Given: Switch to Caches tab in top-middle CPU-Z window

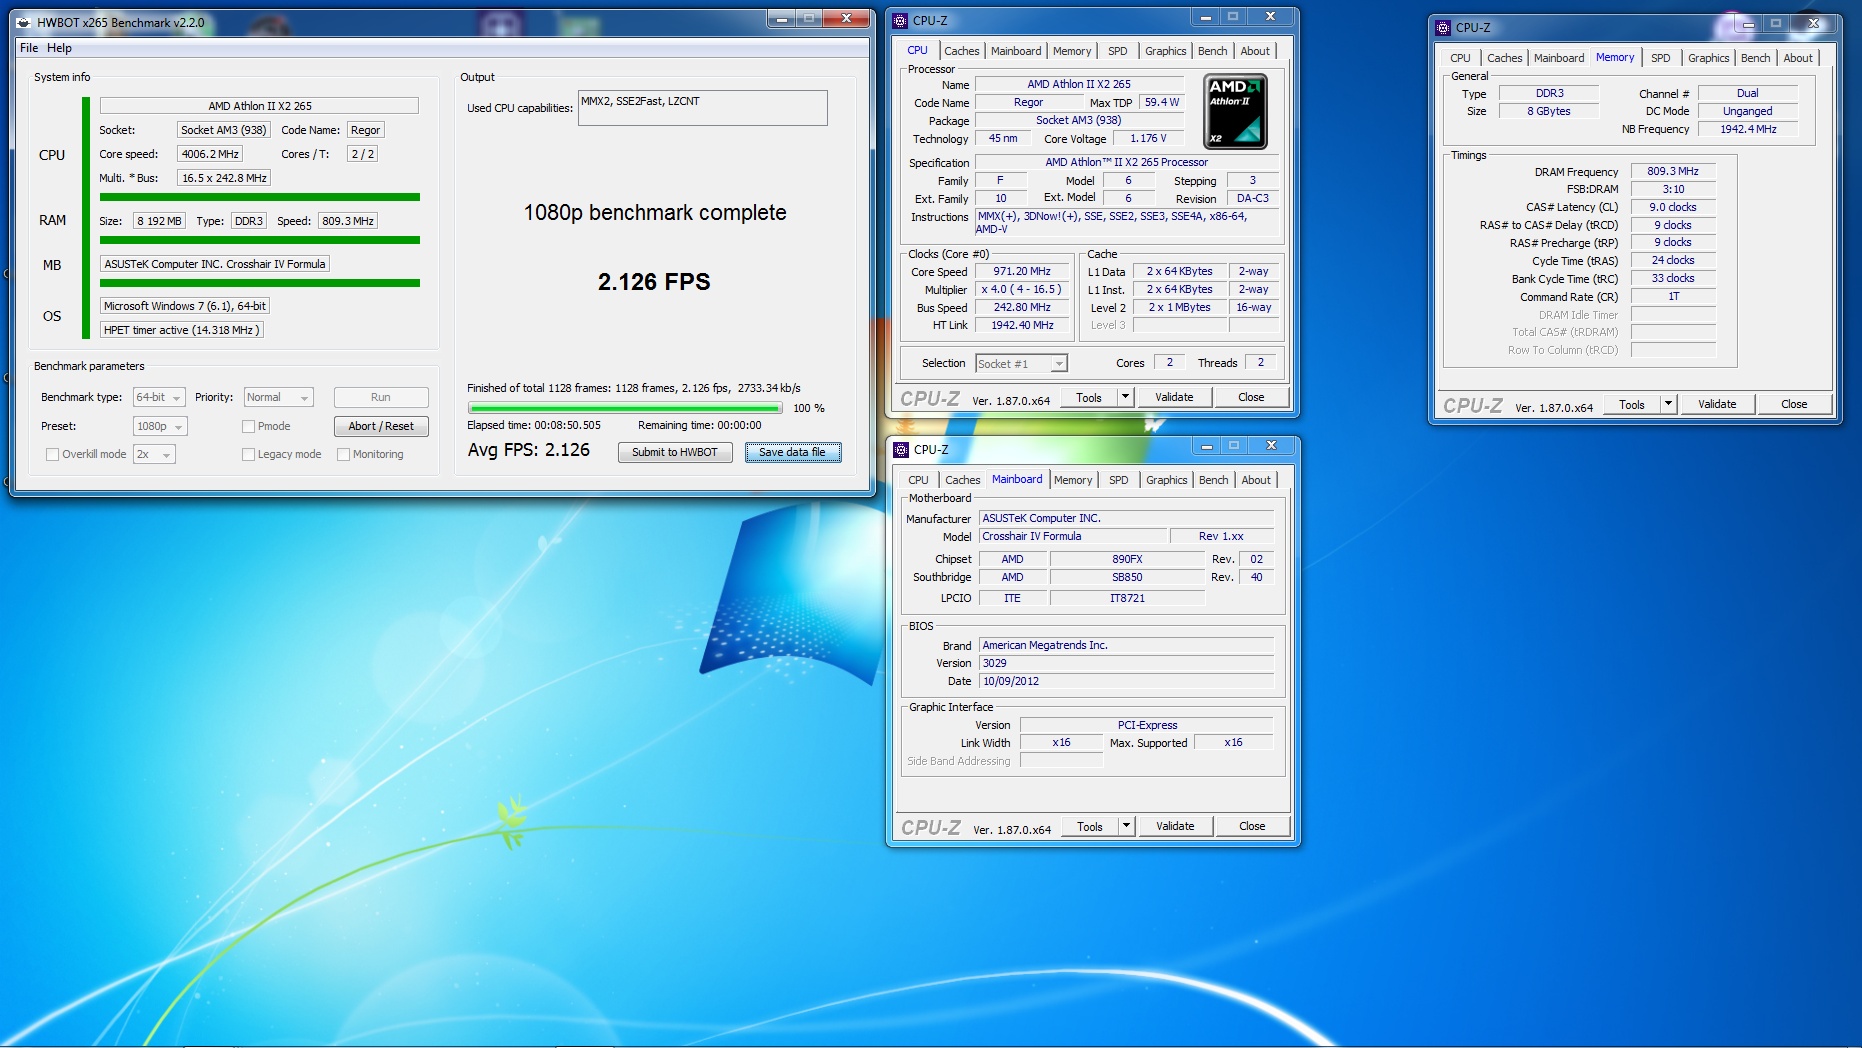Looking at the screenshot, I should pos(962,51).
